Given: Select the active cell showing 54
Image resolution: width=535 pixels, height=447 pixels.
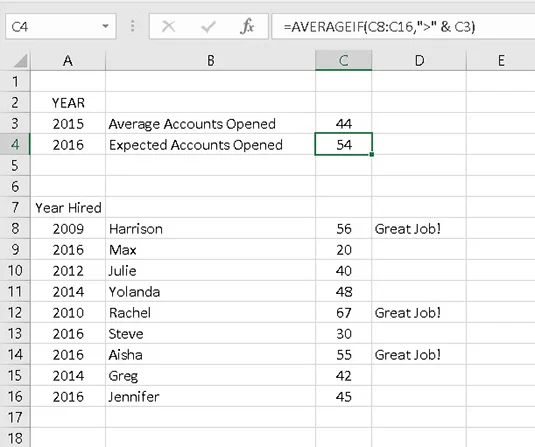Looking at the screenshot, I should click(344, 144).
